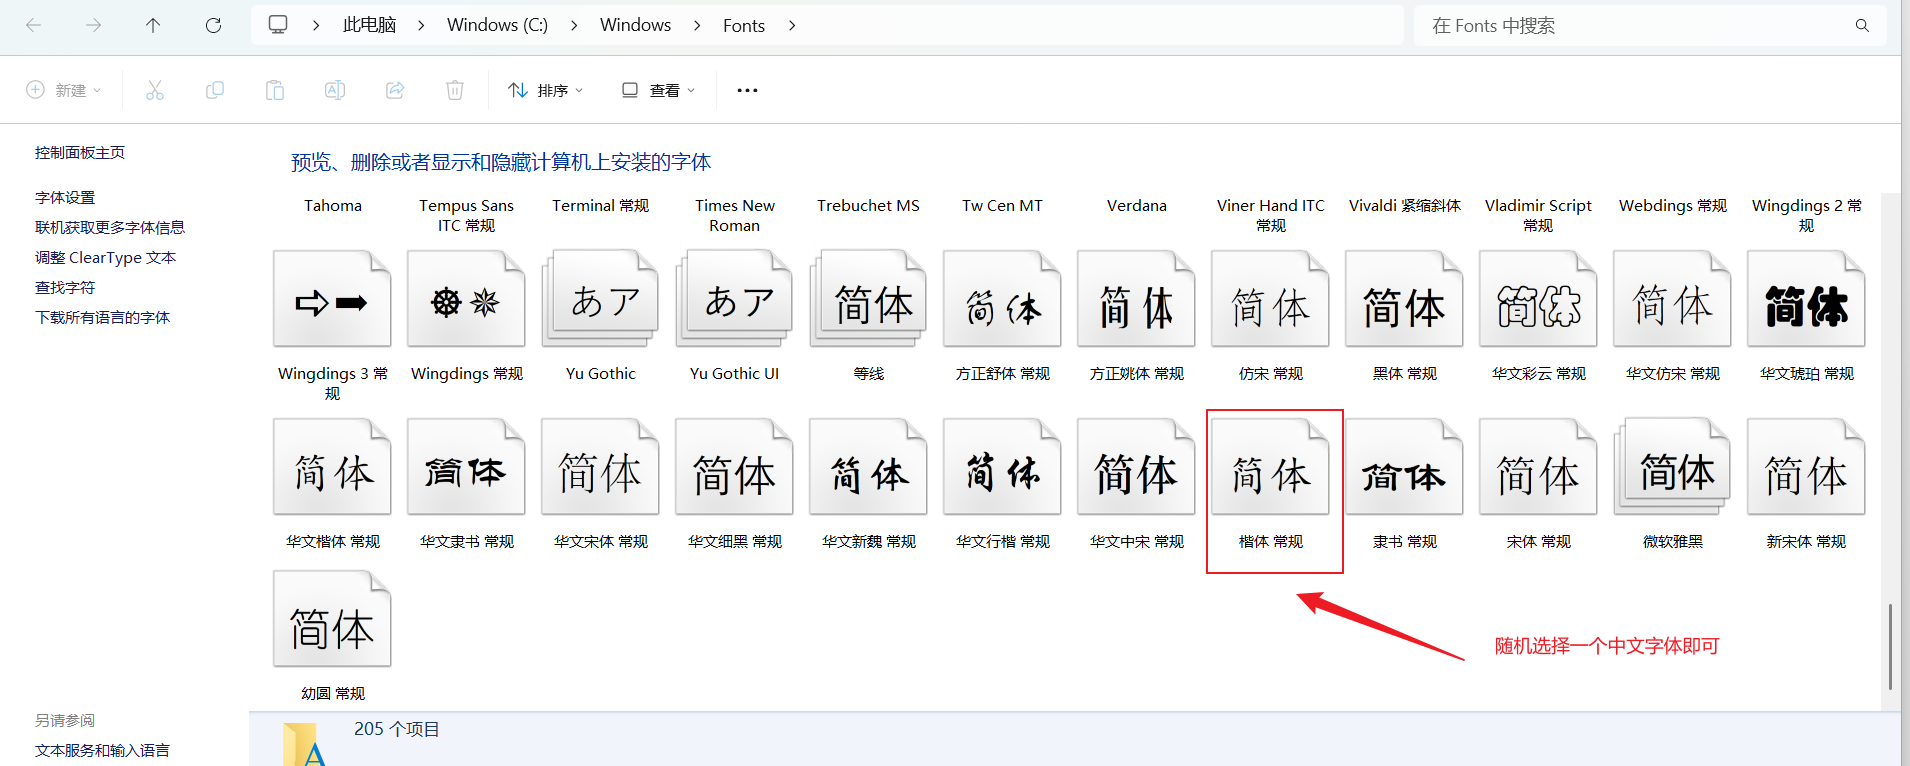Image resolution: width=1910 pixels, height=766 pixels.
Task: Expand chevron after 此电脑 in breadcrumb
Action: click(x=421, y=26)
